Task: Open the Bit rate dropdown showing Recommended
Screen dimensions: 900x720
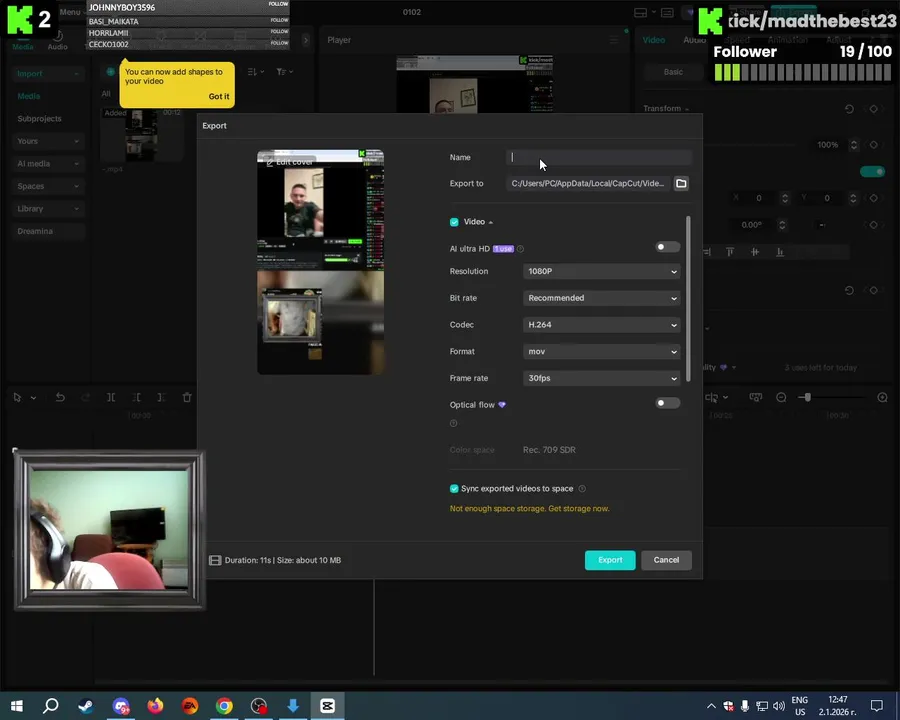Action: (602, 298)
